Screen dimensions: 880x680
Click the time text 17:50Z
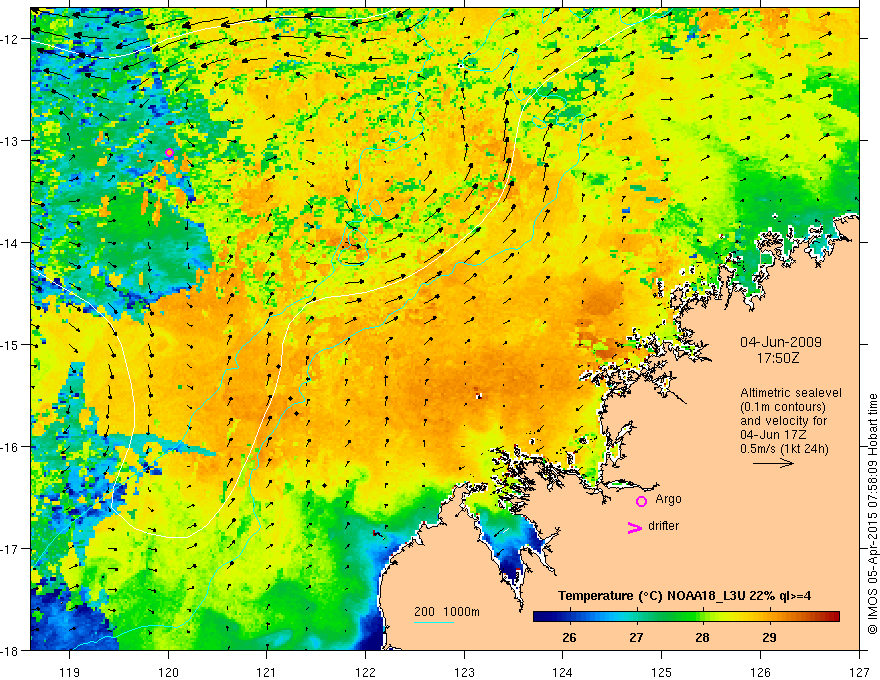tap(778, 358)
